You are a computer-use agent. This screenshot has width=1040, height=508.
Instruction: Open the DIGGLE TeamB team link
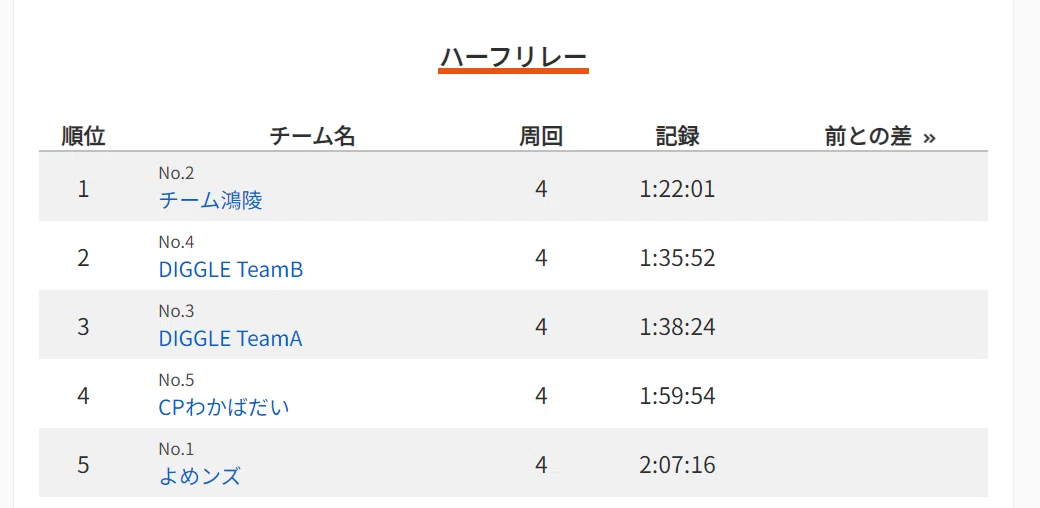(231, 269)
